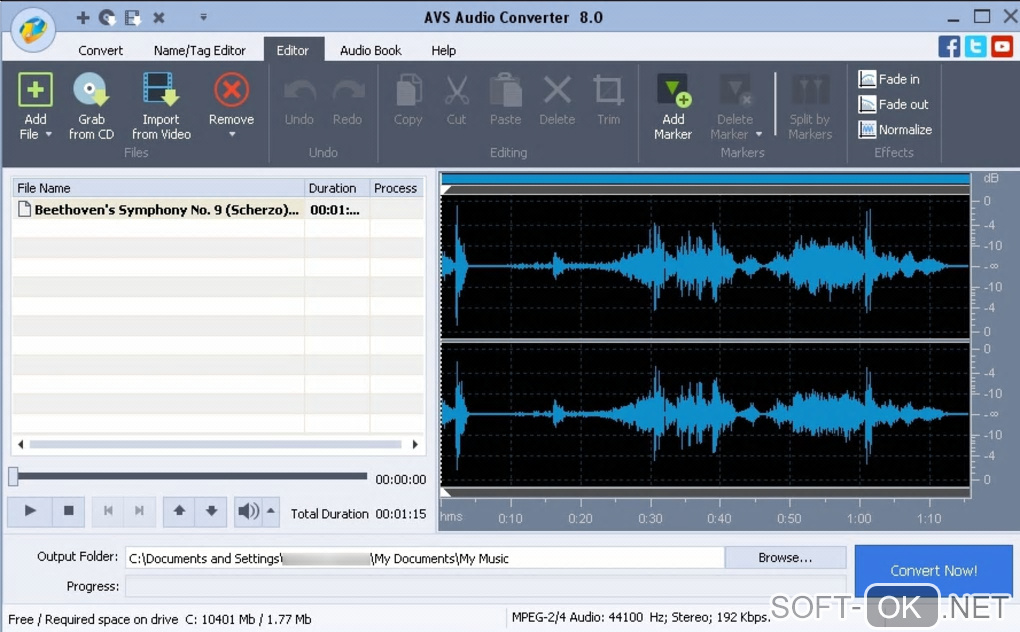This screenshot has height=632, width=1020.
Task: Open the YouTube channel icon
Action: [x=1002, y=47]
